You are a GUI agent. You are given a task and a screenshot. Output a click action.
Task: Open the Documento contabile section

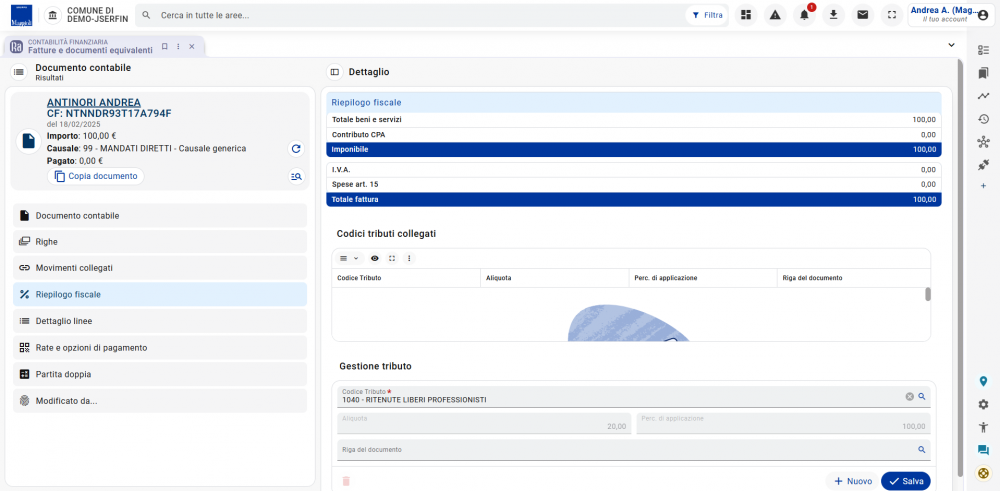coord(159,216)
